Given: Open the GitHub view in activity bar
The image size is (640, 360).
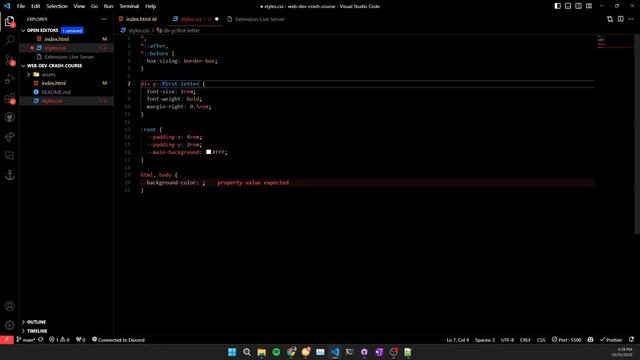Looking at the screenshot, I should pyautogui.click(x=9, y=118).
